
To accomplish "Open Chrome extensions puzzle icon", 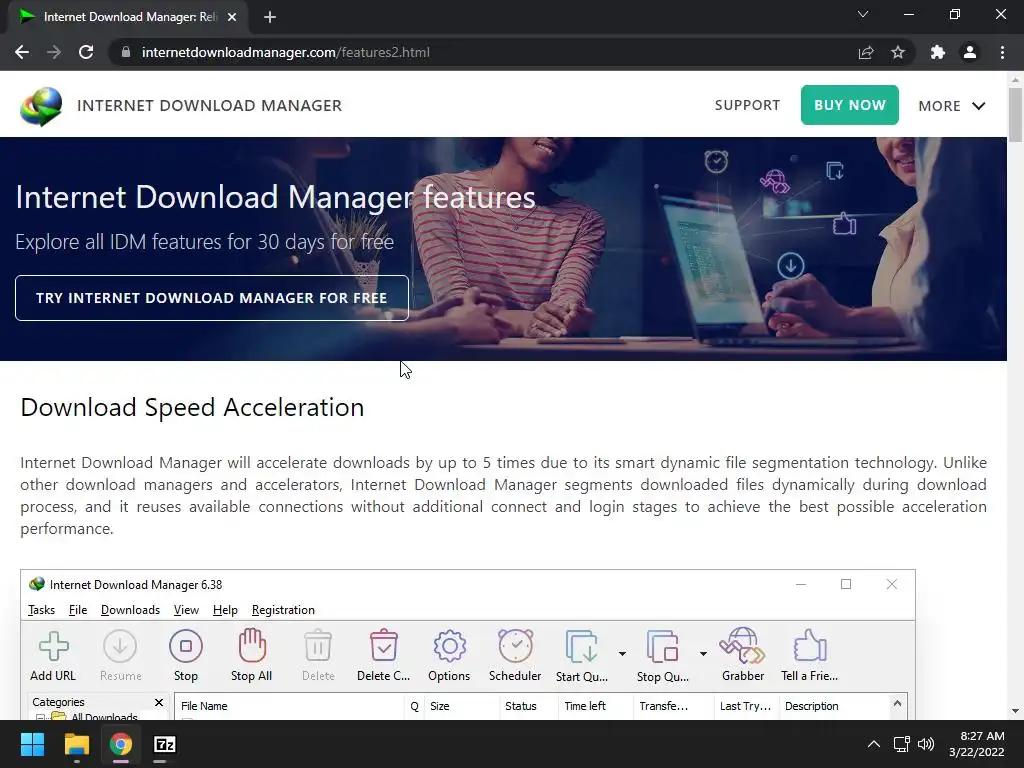I will [938, 52].
